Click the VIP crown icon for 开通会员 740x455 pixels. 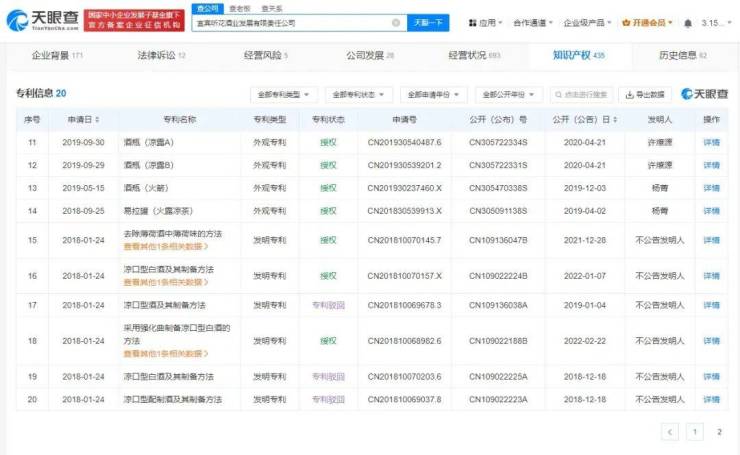(x=625, y=23)
